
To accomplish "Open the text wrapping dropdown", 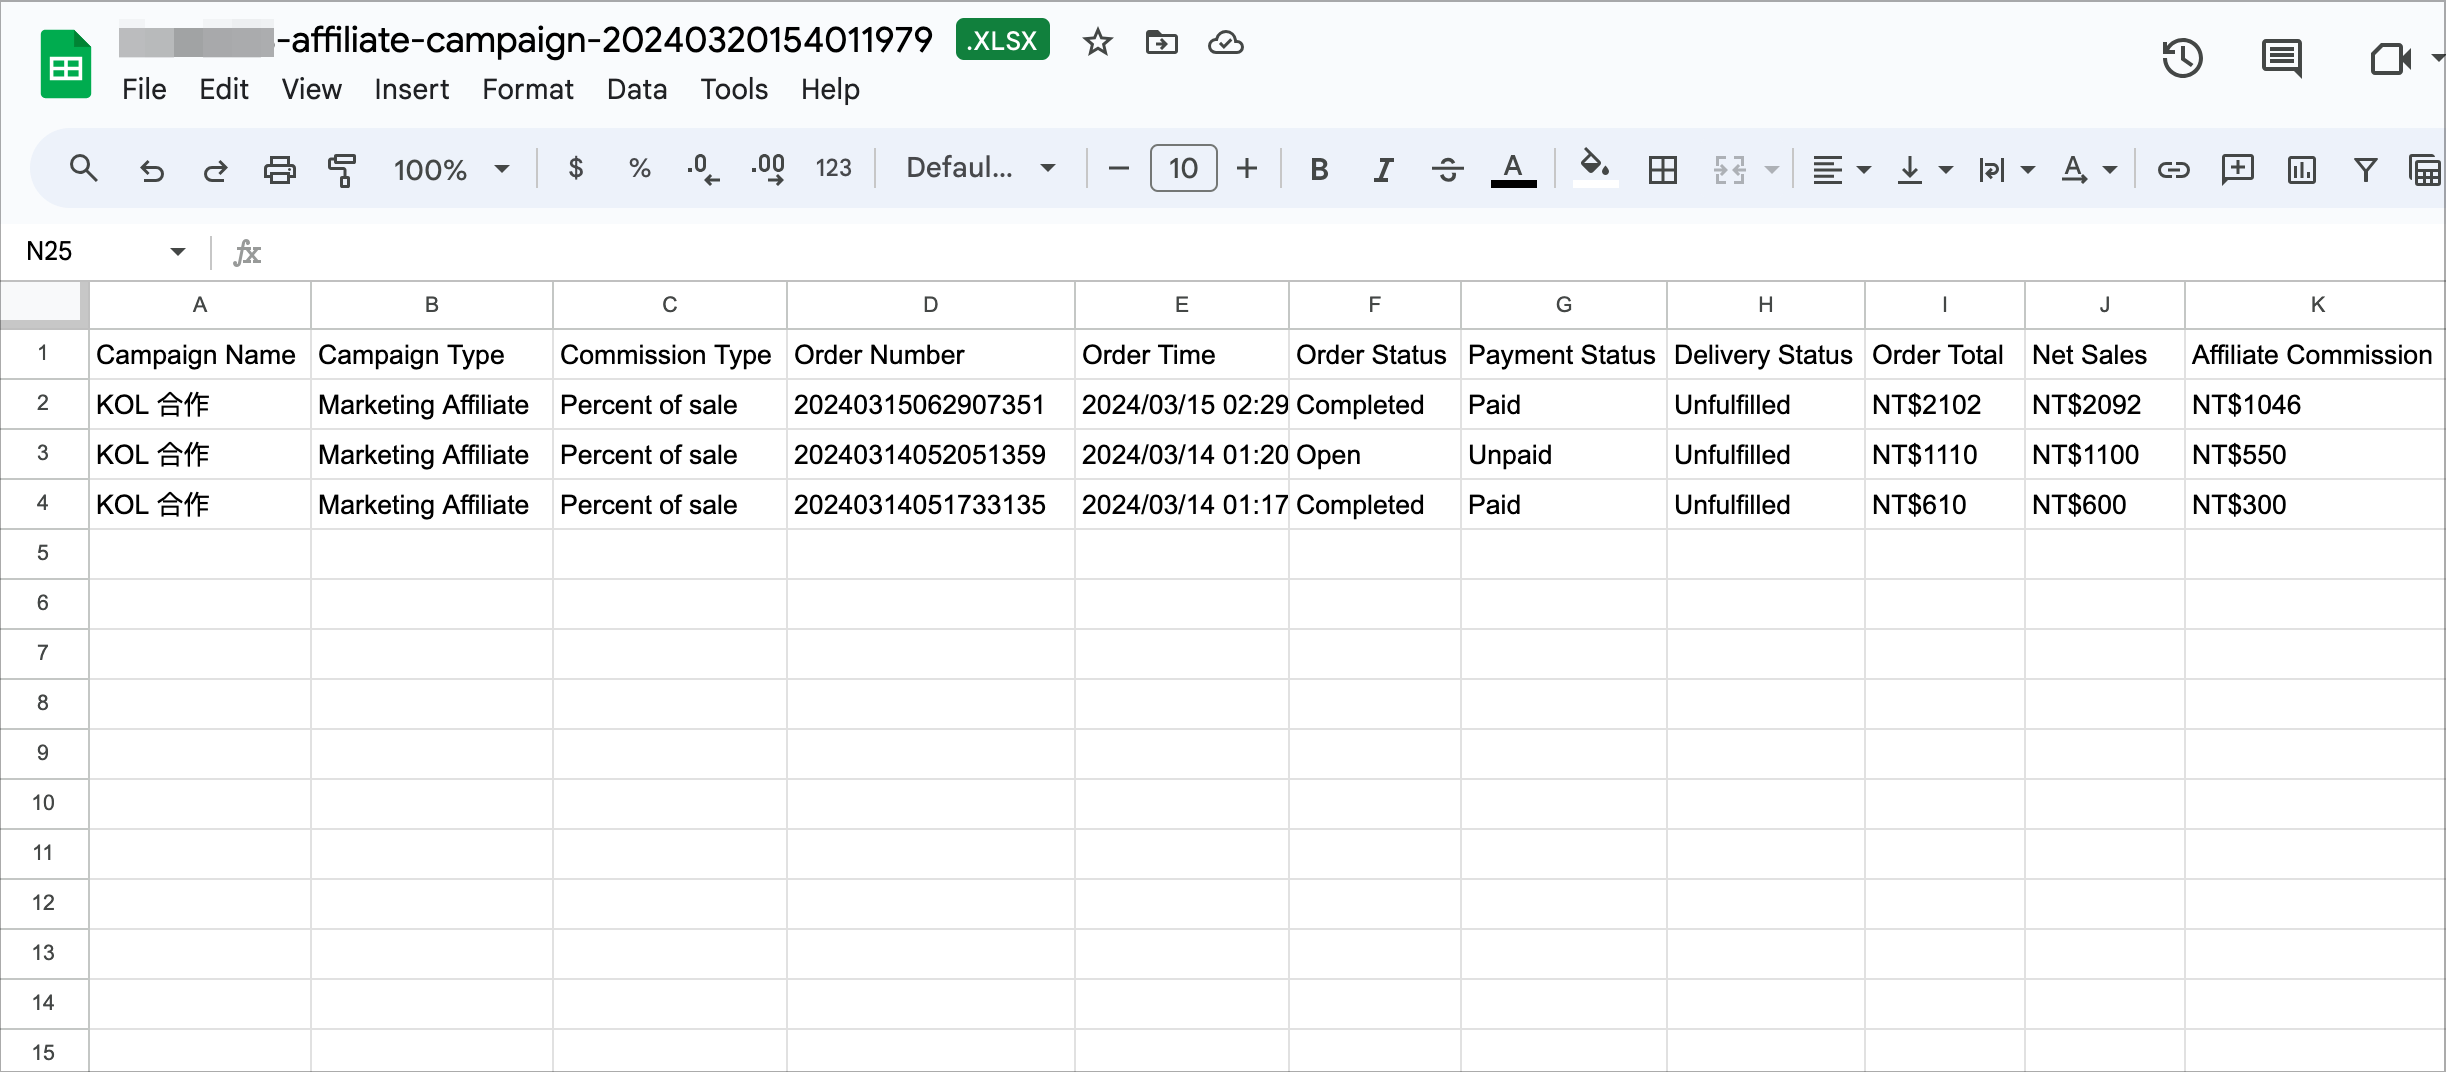I will click(x=2006, y=169).
